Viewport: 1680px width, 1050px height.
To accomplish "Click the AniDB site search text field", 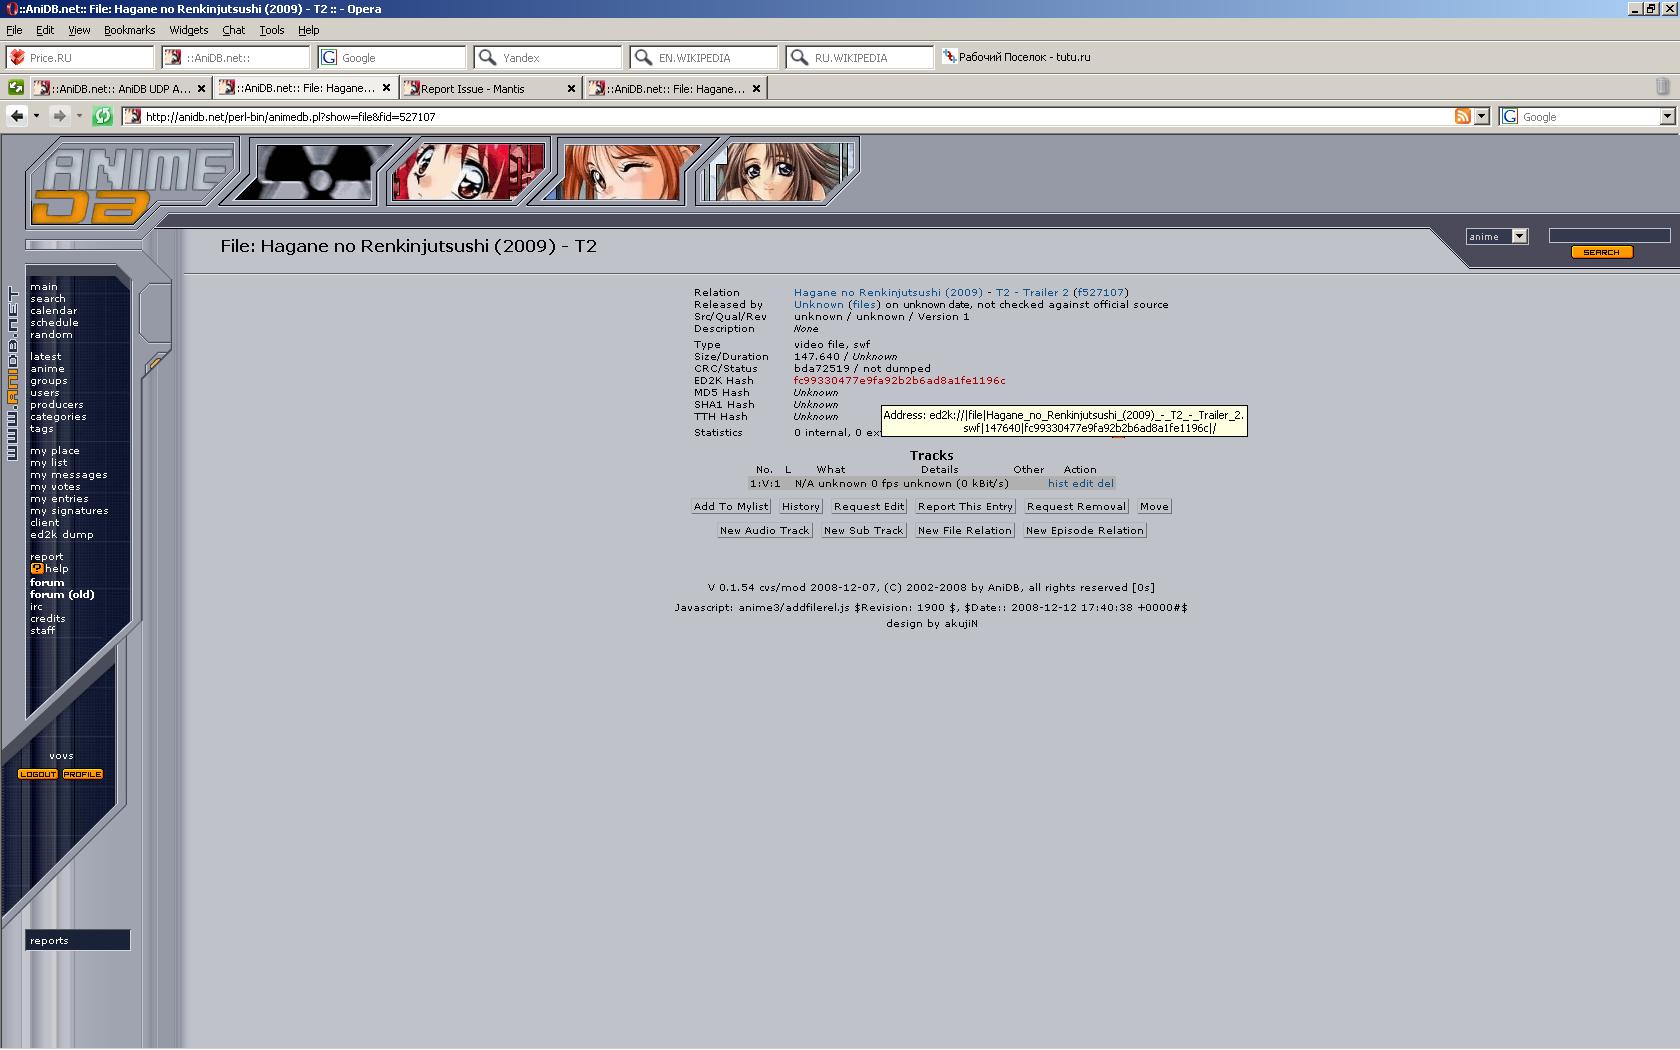I will (1609, 236).
